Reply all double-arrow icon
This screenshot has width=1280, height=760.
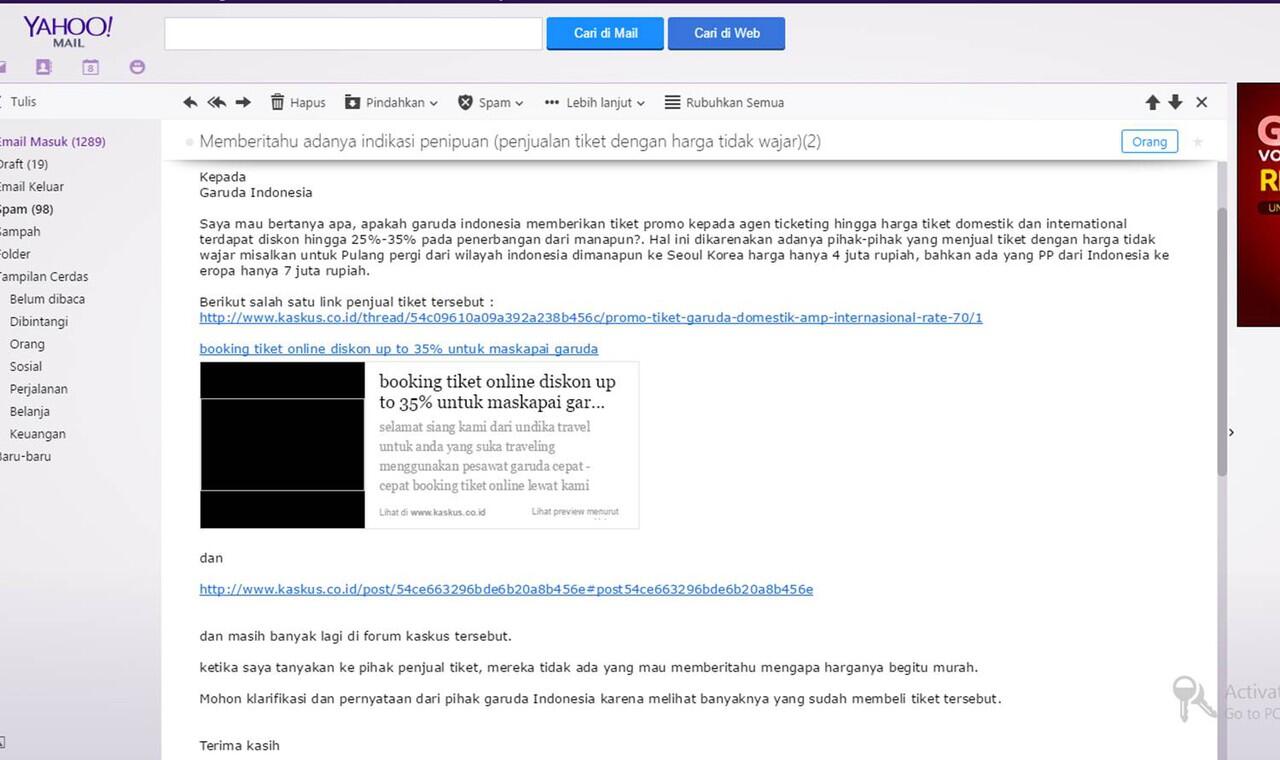216,102
